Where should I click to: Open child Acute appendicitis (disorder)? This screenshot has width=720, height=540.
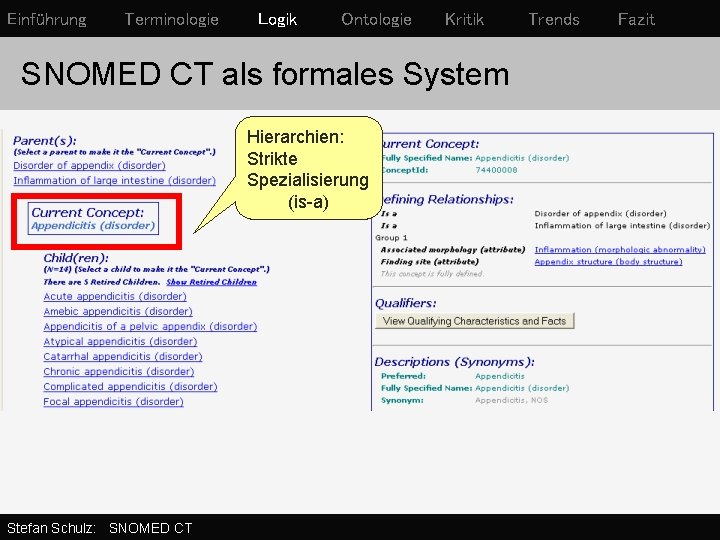coord(115,296)
